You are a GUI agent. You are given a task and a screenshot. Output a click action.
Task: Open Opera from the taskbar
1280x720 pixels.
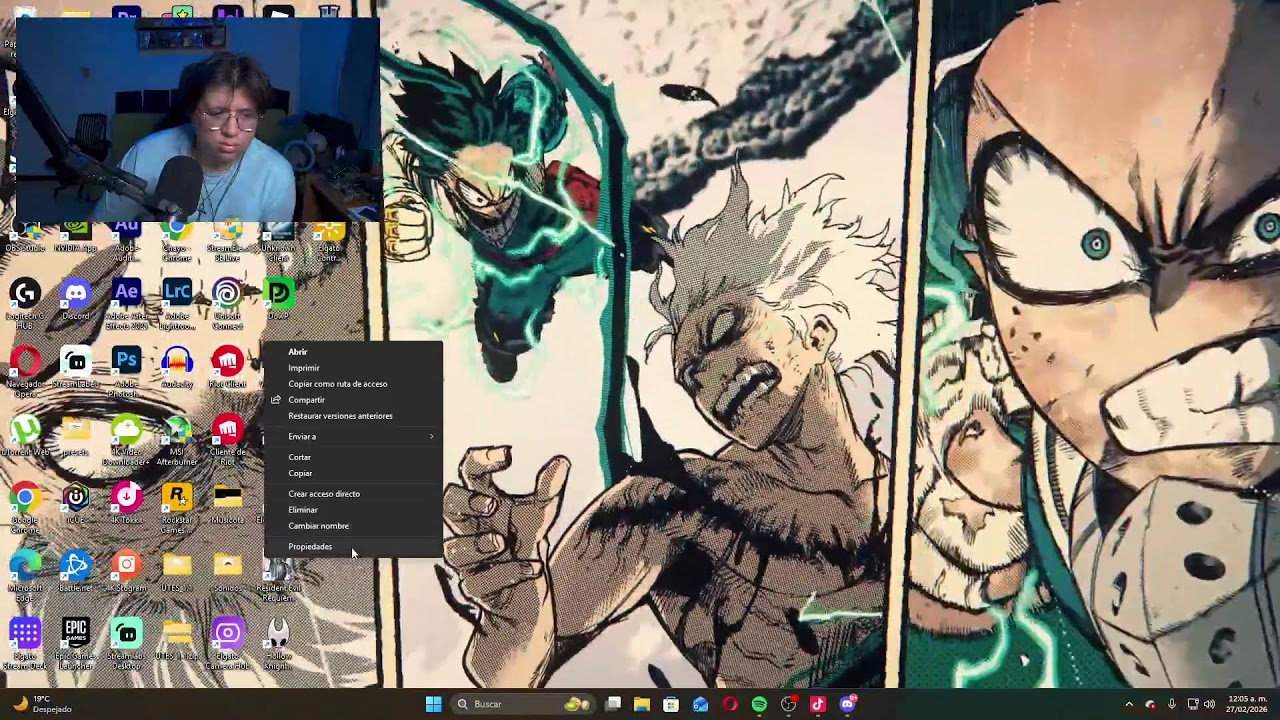[730, 704]
